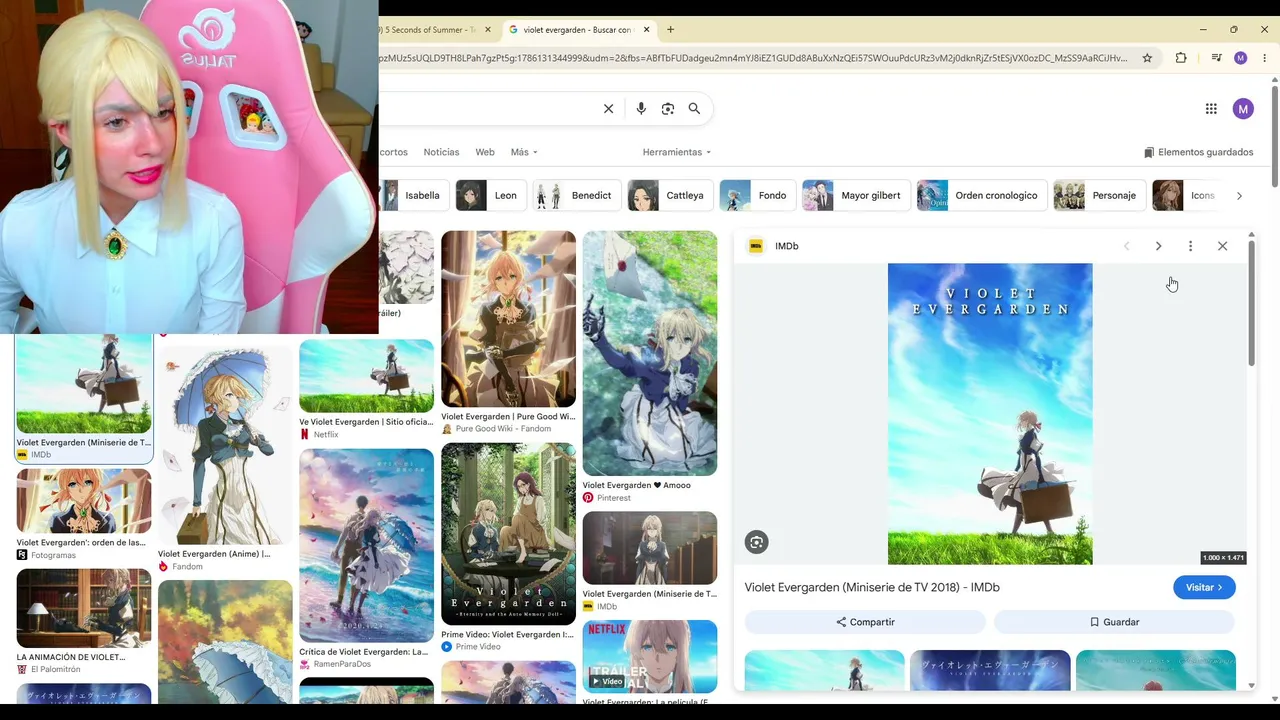Open the El Palomitrón animation image result
This screenshot has width=1280, height=720.
(x=83, y=609)
